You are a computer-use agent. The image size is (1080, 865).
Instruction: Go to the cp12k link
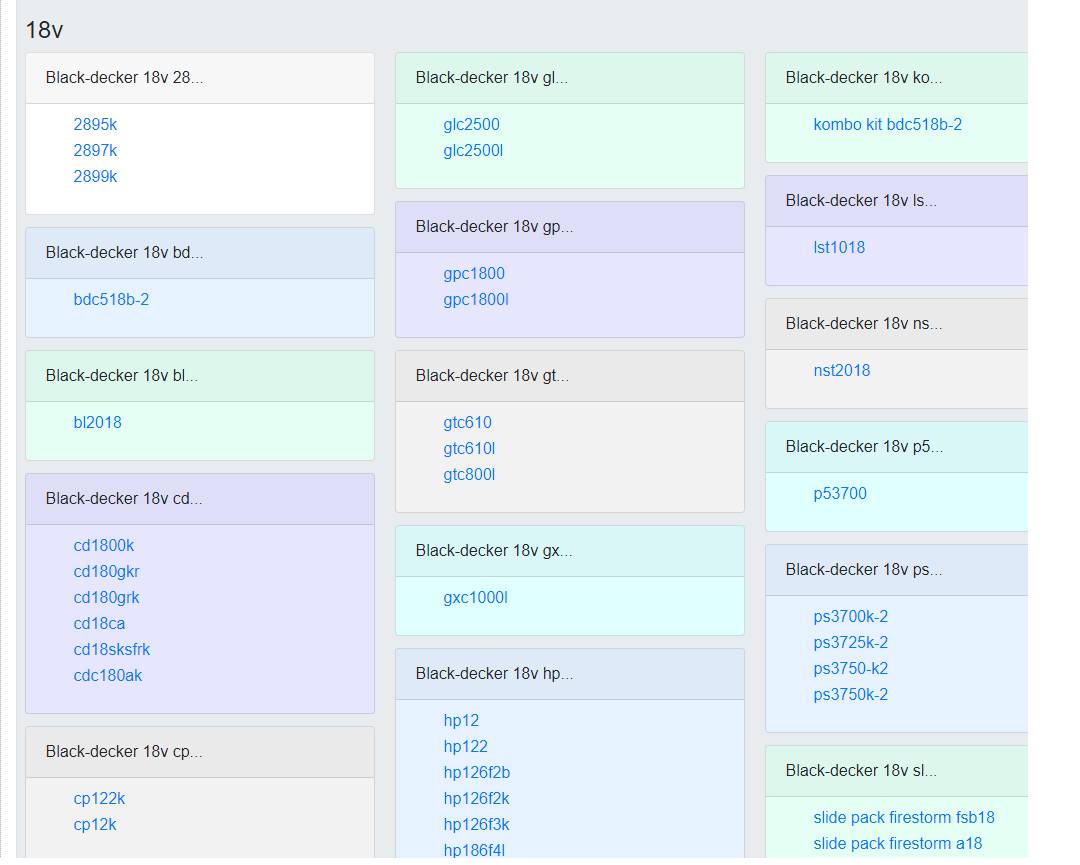(x=94, y=825)
